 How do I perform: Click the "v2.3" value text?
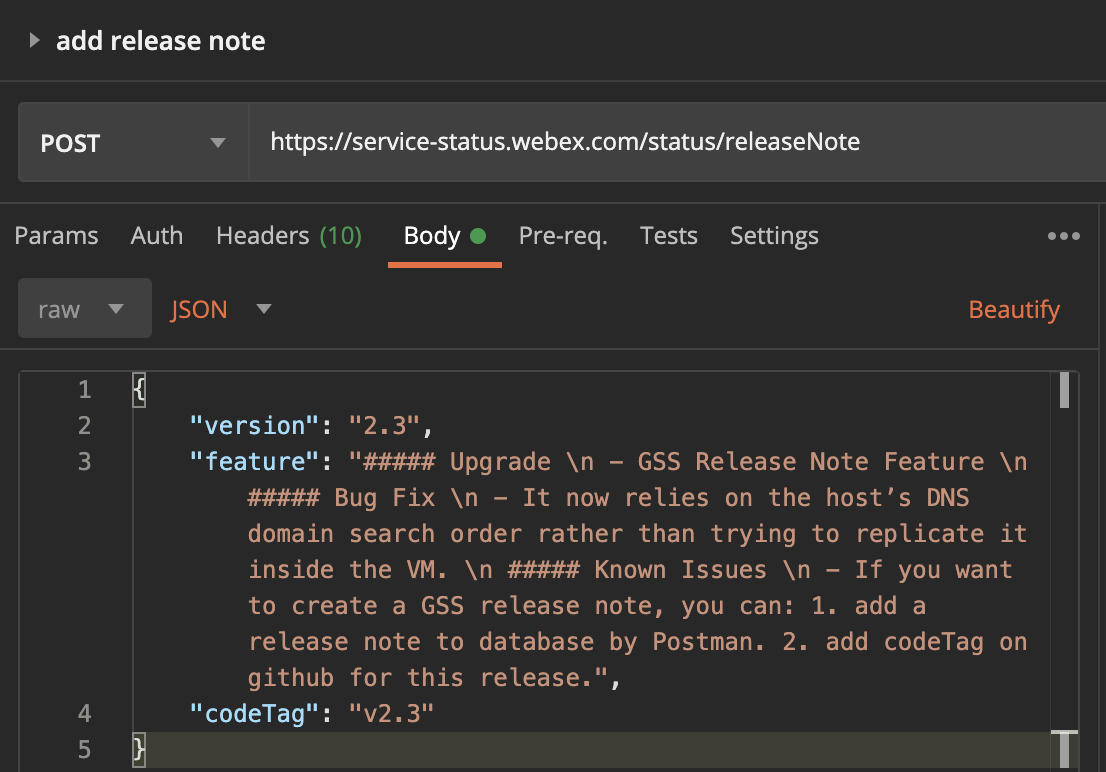tap(391, 713)
